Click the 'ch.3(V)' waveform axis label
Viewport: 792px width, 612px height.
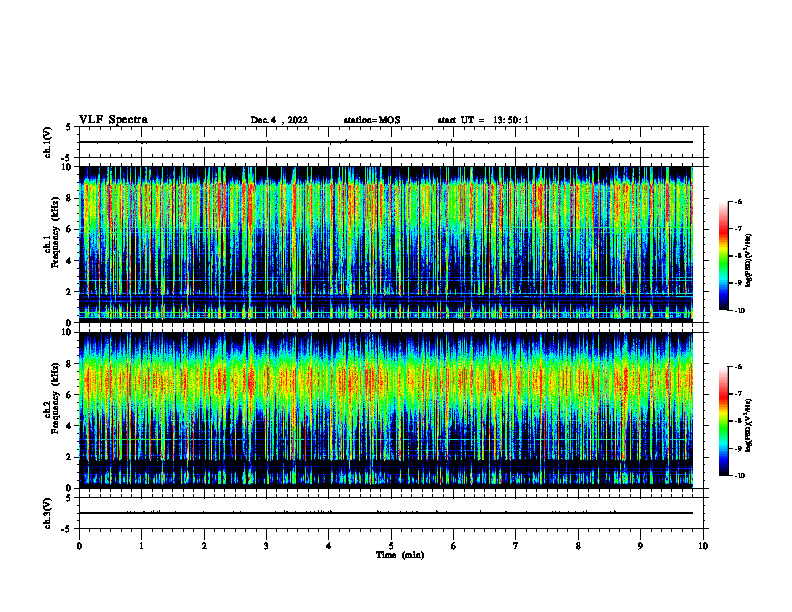(48, 513)
